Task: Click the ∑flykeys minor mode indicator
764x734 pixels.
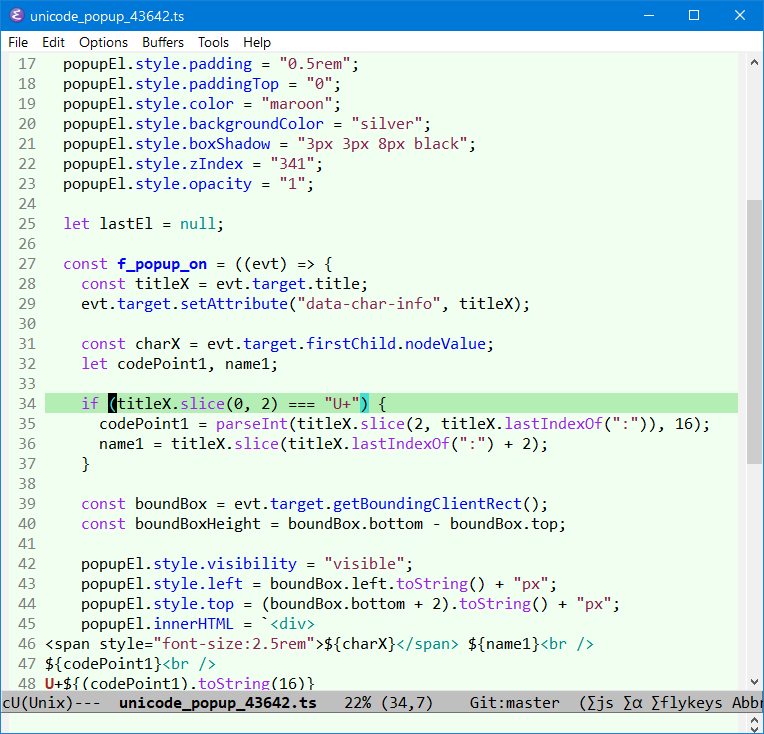Action: pyautogui.click(x=687, y=703)
